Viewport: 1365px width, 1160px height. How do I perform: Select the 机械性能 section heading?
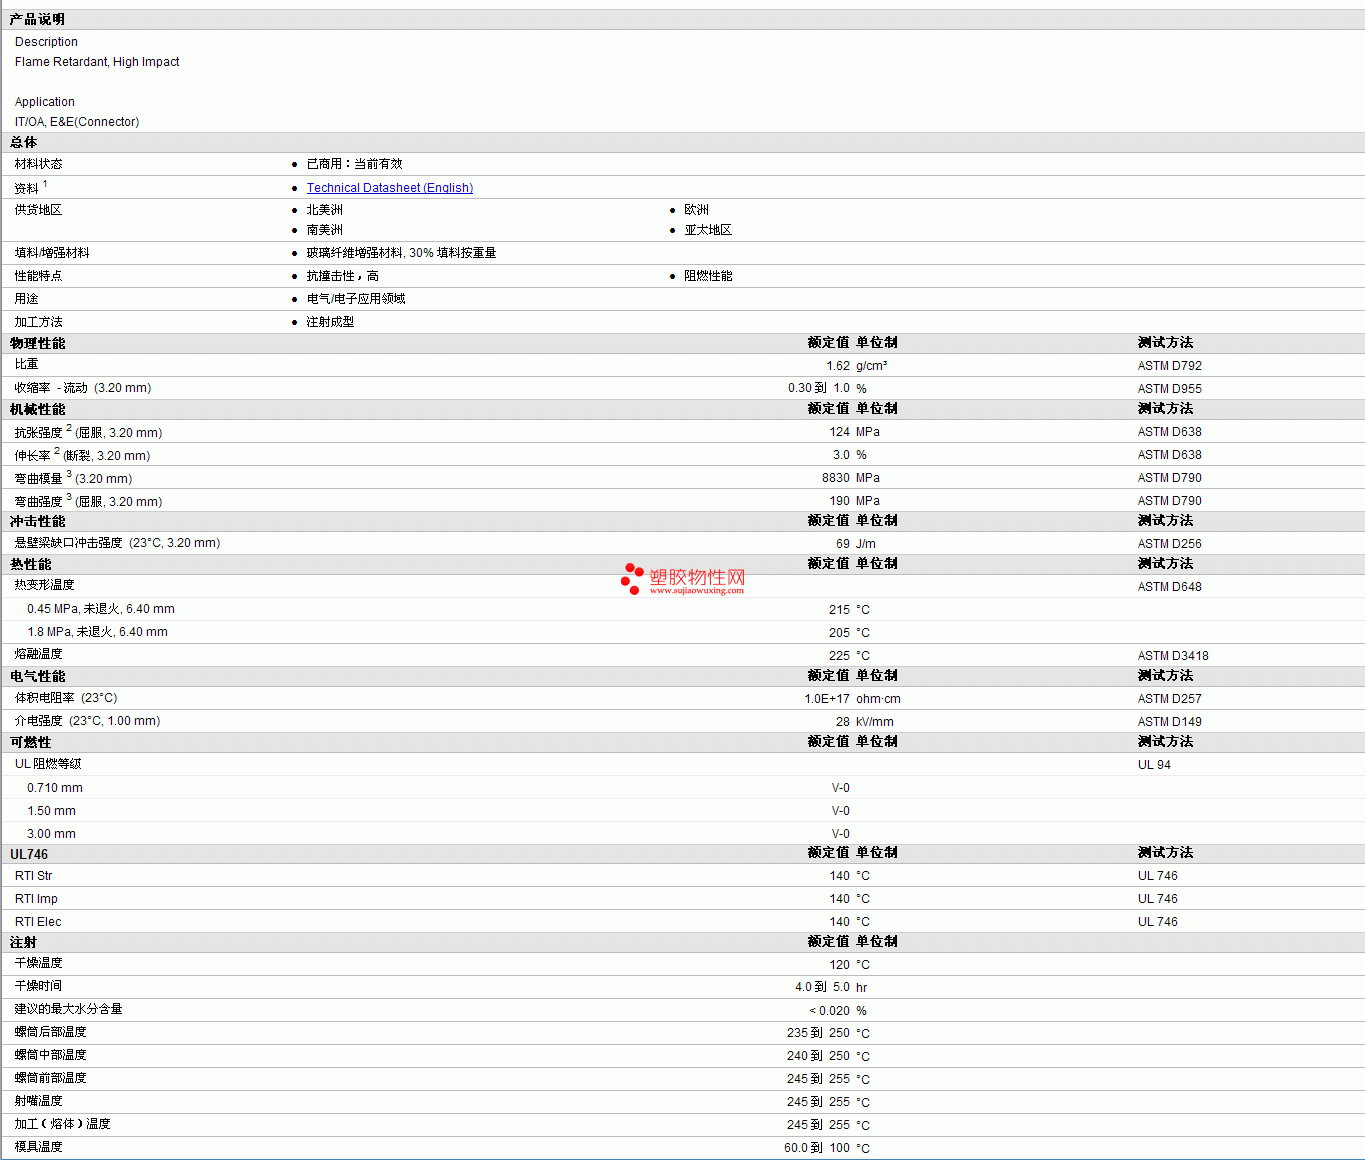tap(38, 409)
